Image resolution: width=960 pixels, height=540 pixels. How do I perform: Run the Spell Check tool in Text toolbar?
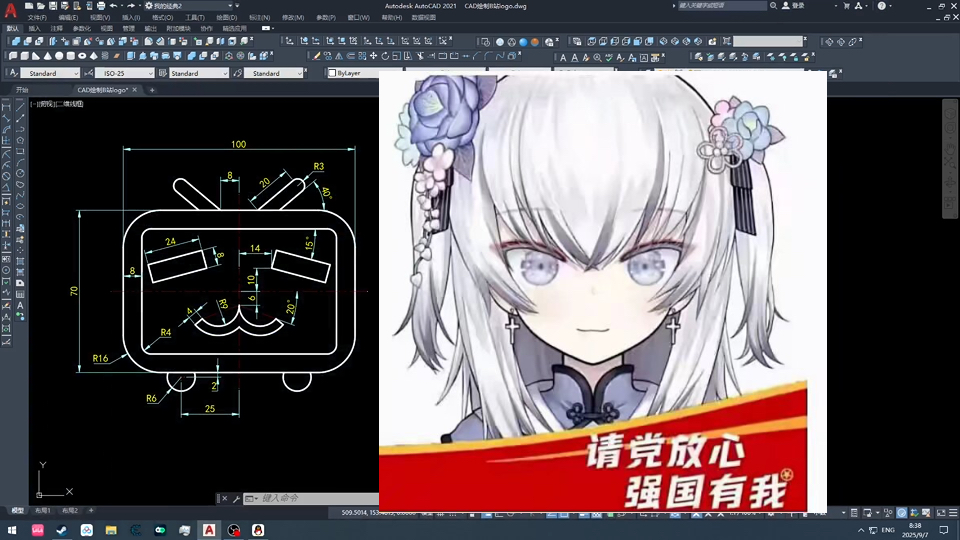click(609, 58)
